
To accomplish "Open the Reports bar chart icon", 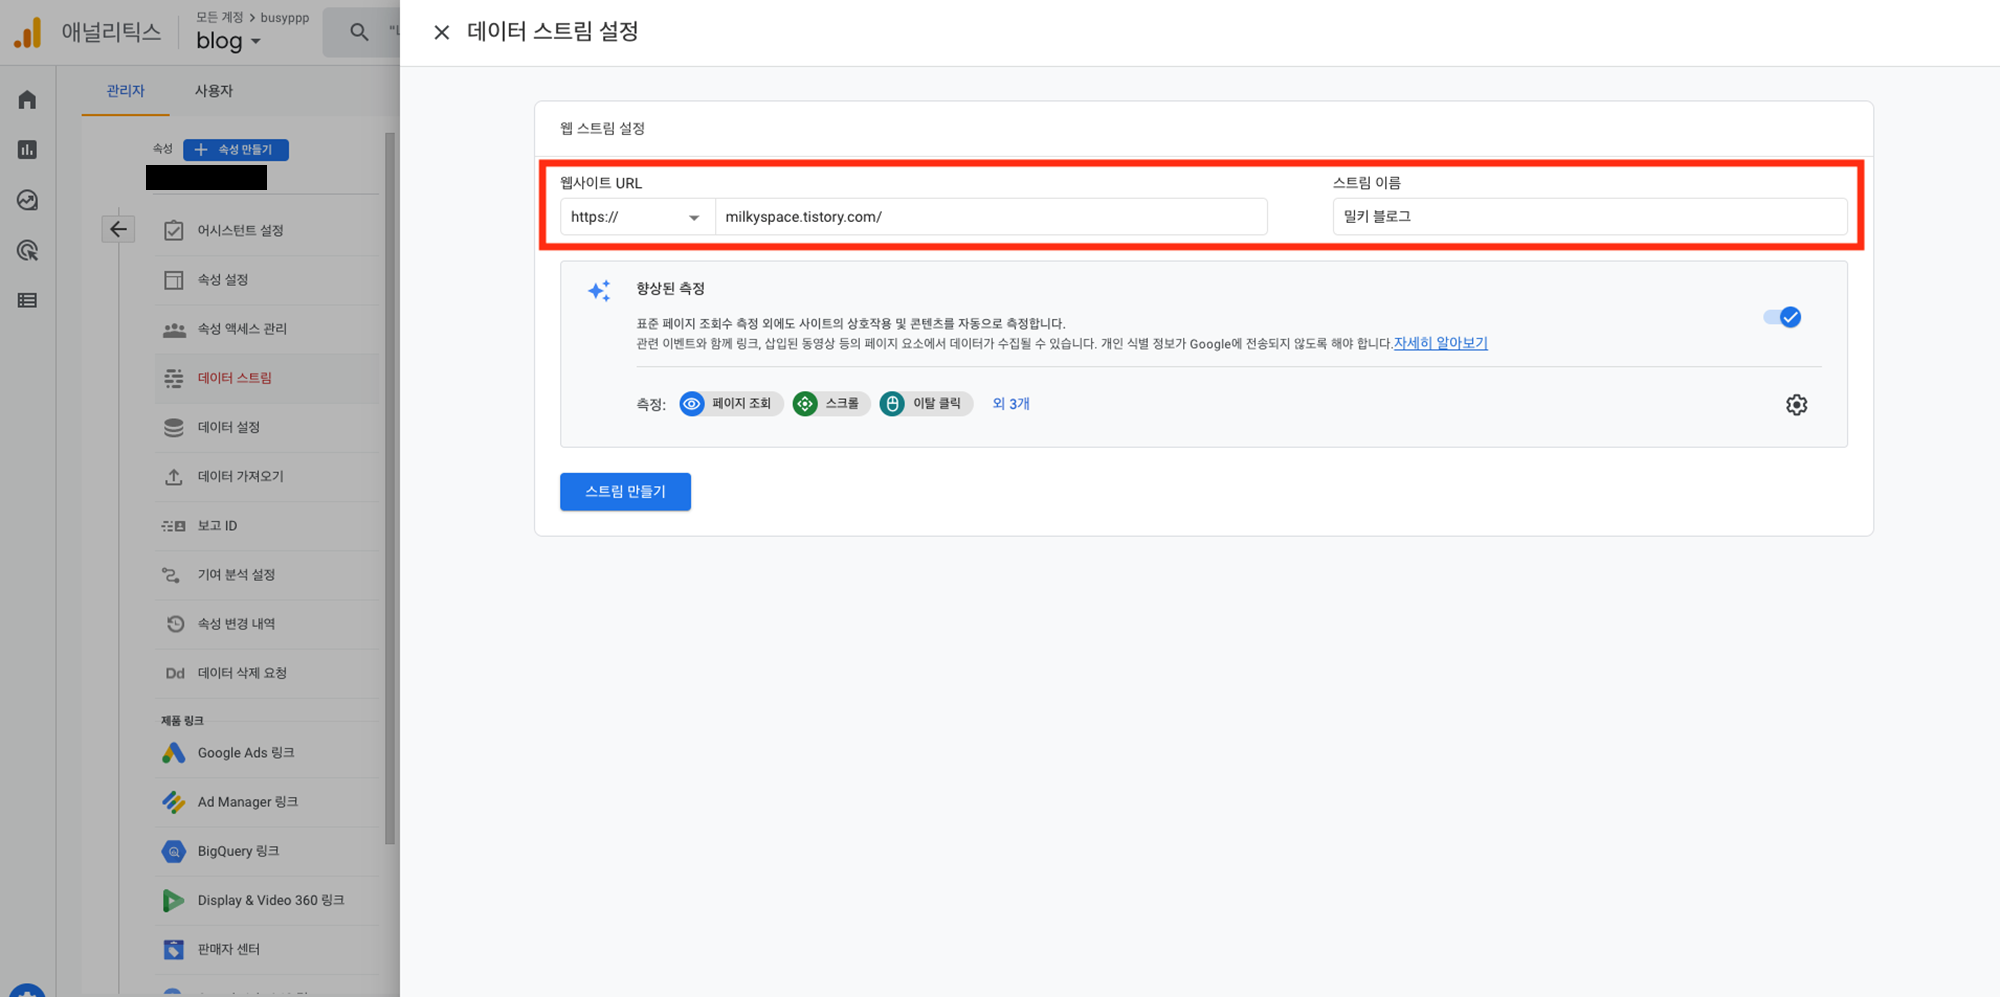I will pyautogui.click(x=27, y=150).
